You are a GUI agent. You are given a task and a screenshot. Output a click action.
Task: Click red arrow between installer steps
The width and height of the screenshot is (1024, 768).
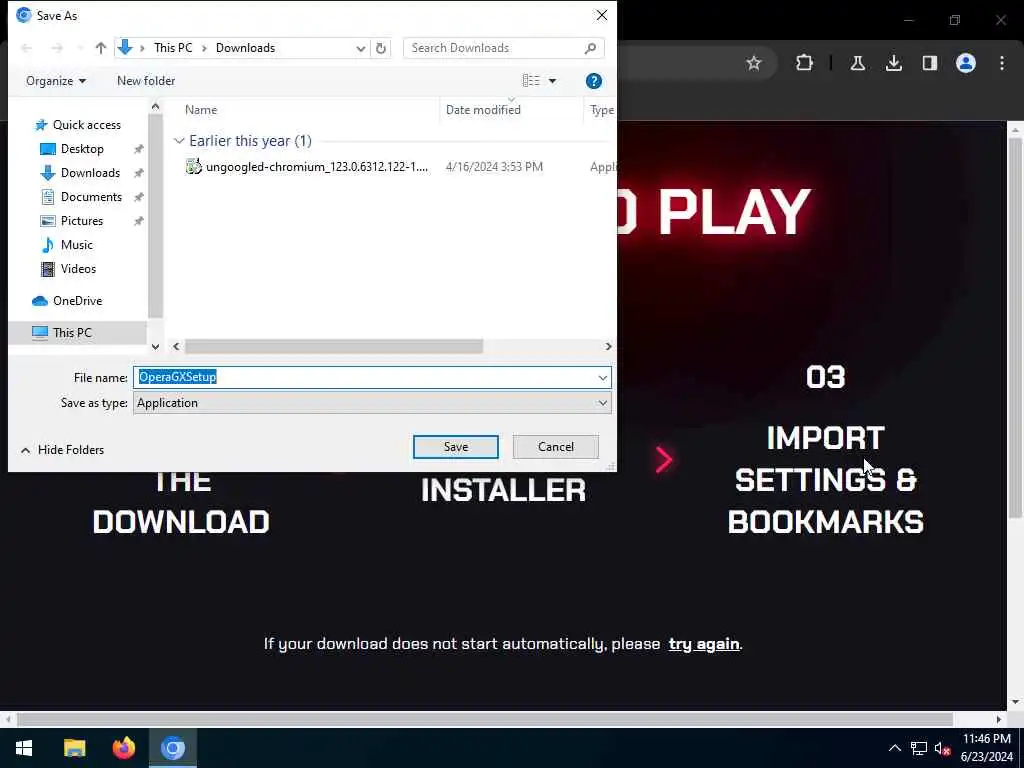(664, 459)
